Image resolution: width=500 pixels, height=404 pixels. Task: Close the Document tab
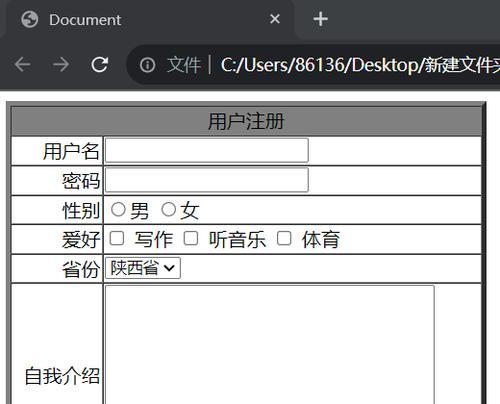(275, 19)
